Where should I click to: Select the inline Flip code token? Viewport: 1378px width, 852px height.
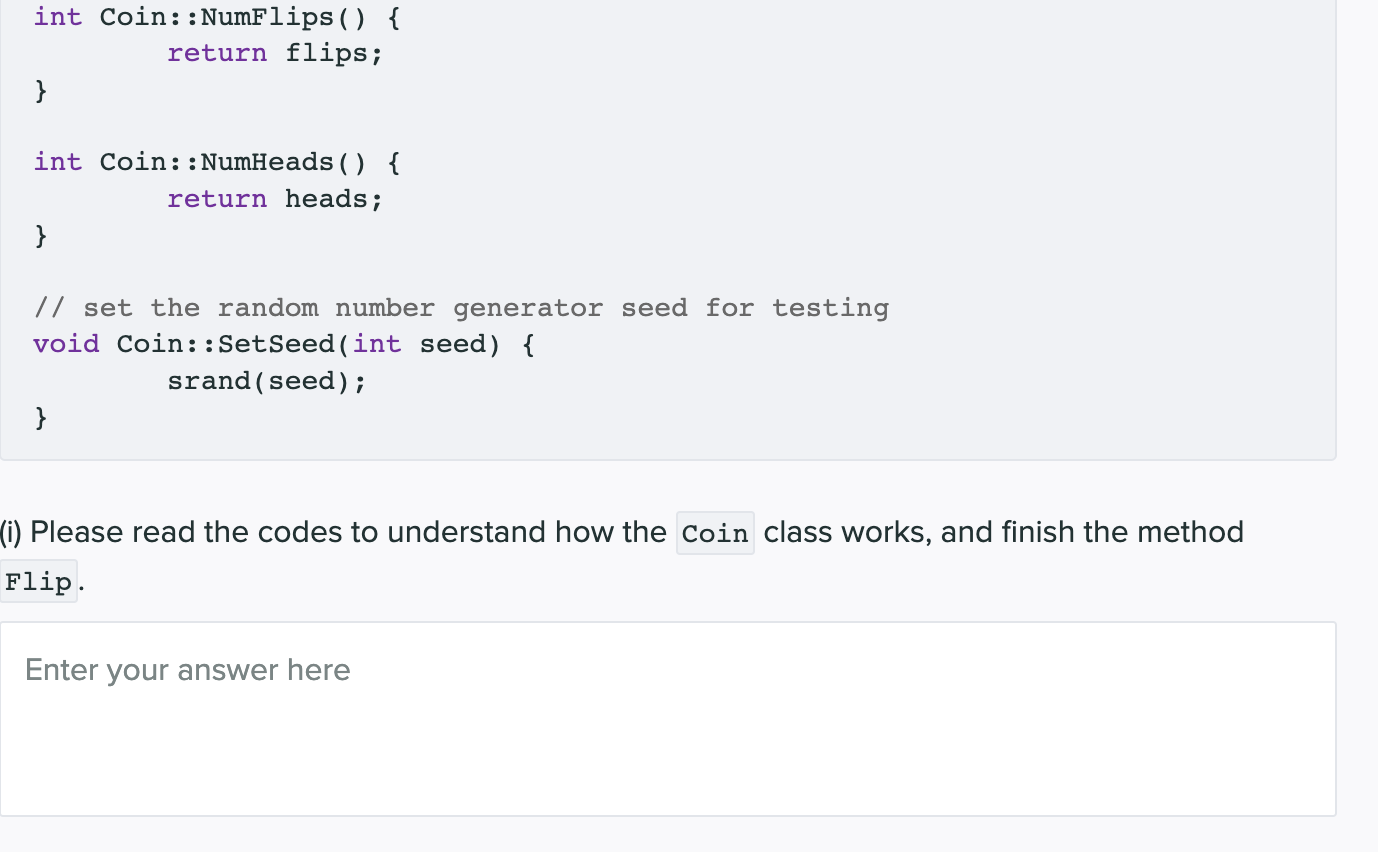[38, 580]
